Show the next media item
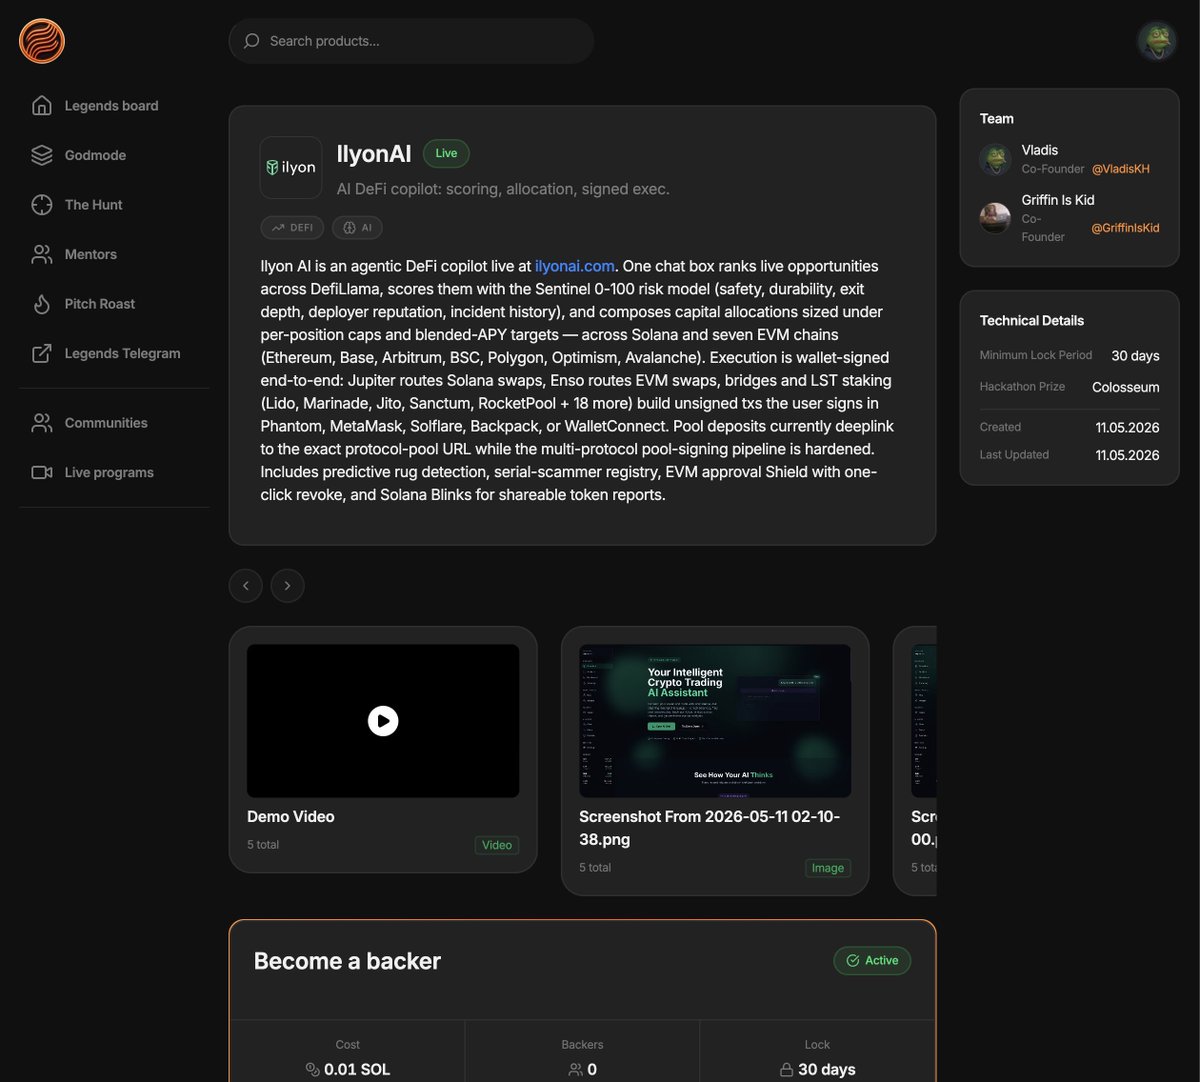The height and width of the screenshot is (1082, 1200). [288, 586]
